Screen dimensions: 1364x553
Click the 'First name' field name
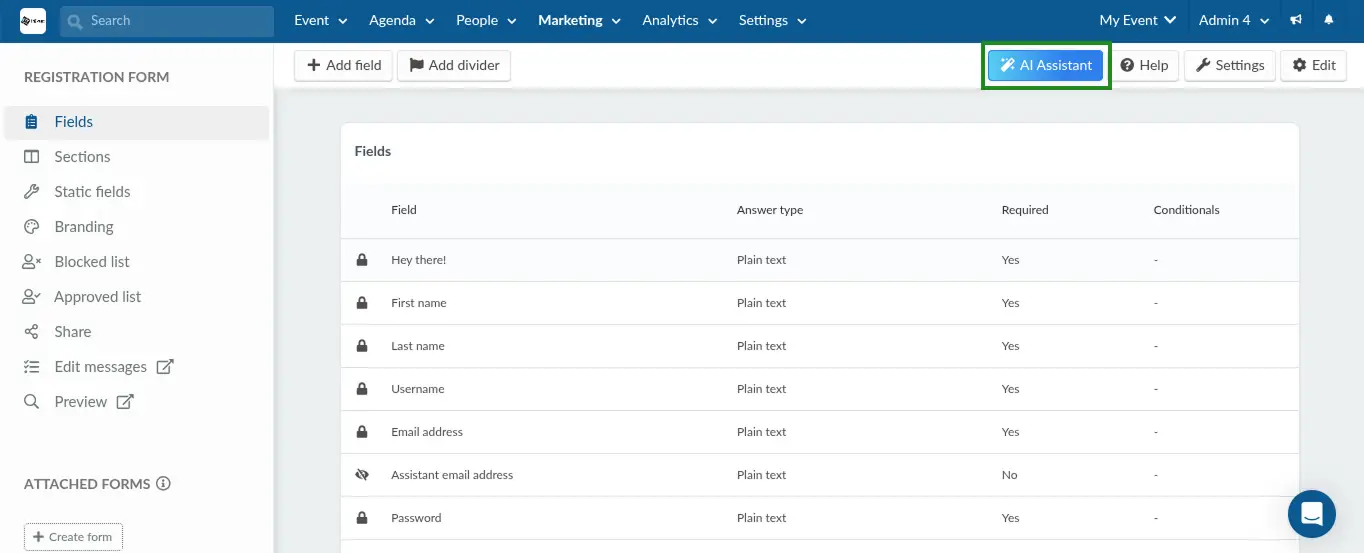click(419, 303)
